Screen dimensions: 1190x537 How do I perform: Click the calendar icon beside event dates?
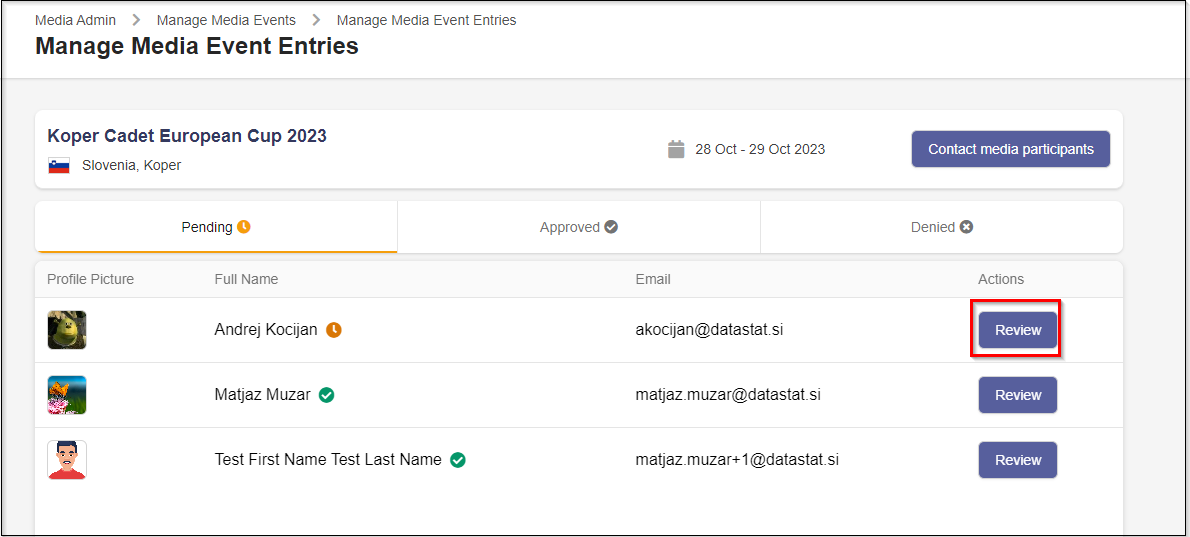[x=676, y=149]
